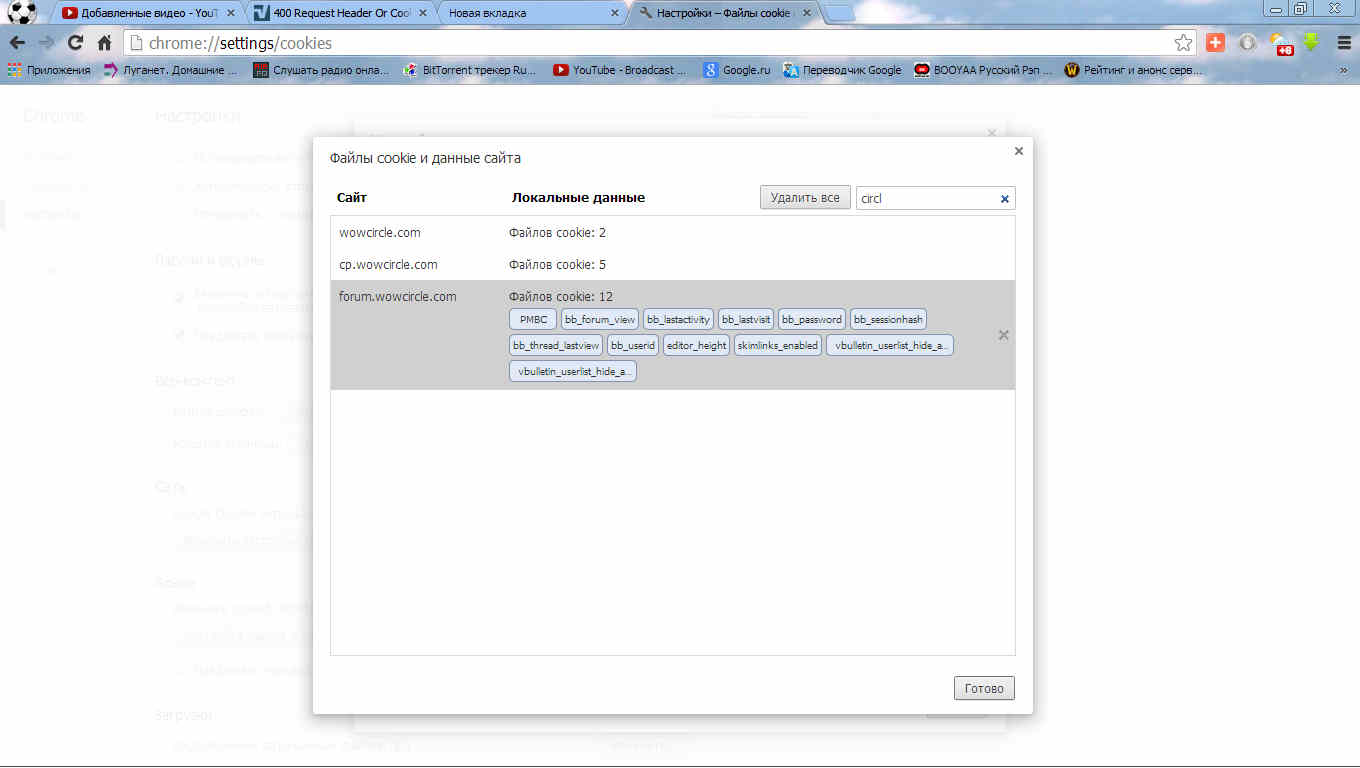Bookmark this page with the star
This screenshot has height=768, width=1360.
tap(1183, 43)
